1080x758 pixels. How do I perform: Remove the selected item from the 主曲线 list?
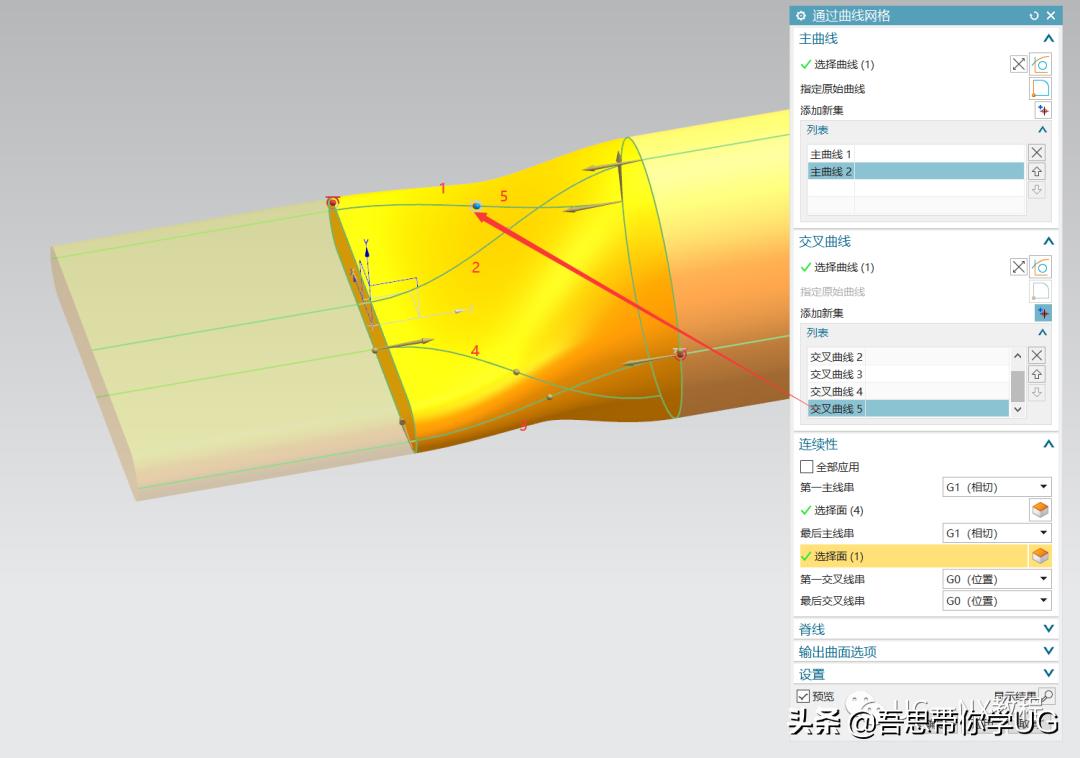(1037, 153)
